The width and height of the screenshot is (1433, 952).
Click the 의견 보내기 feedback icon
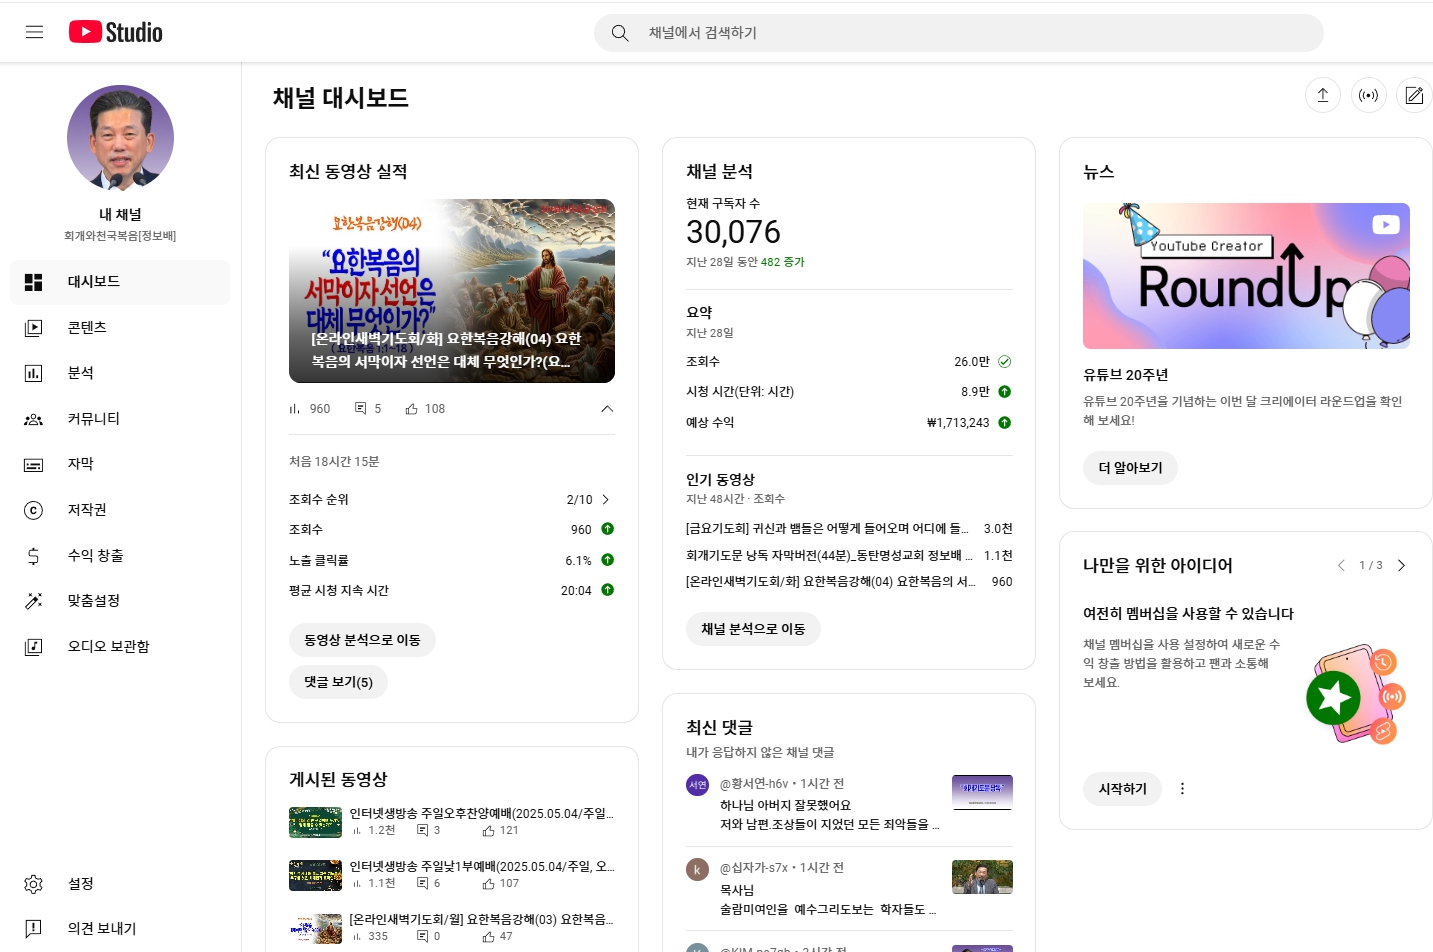pos(34,928)
